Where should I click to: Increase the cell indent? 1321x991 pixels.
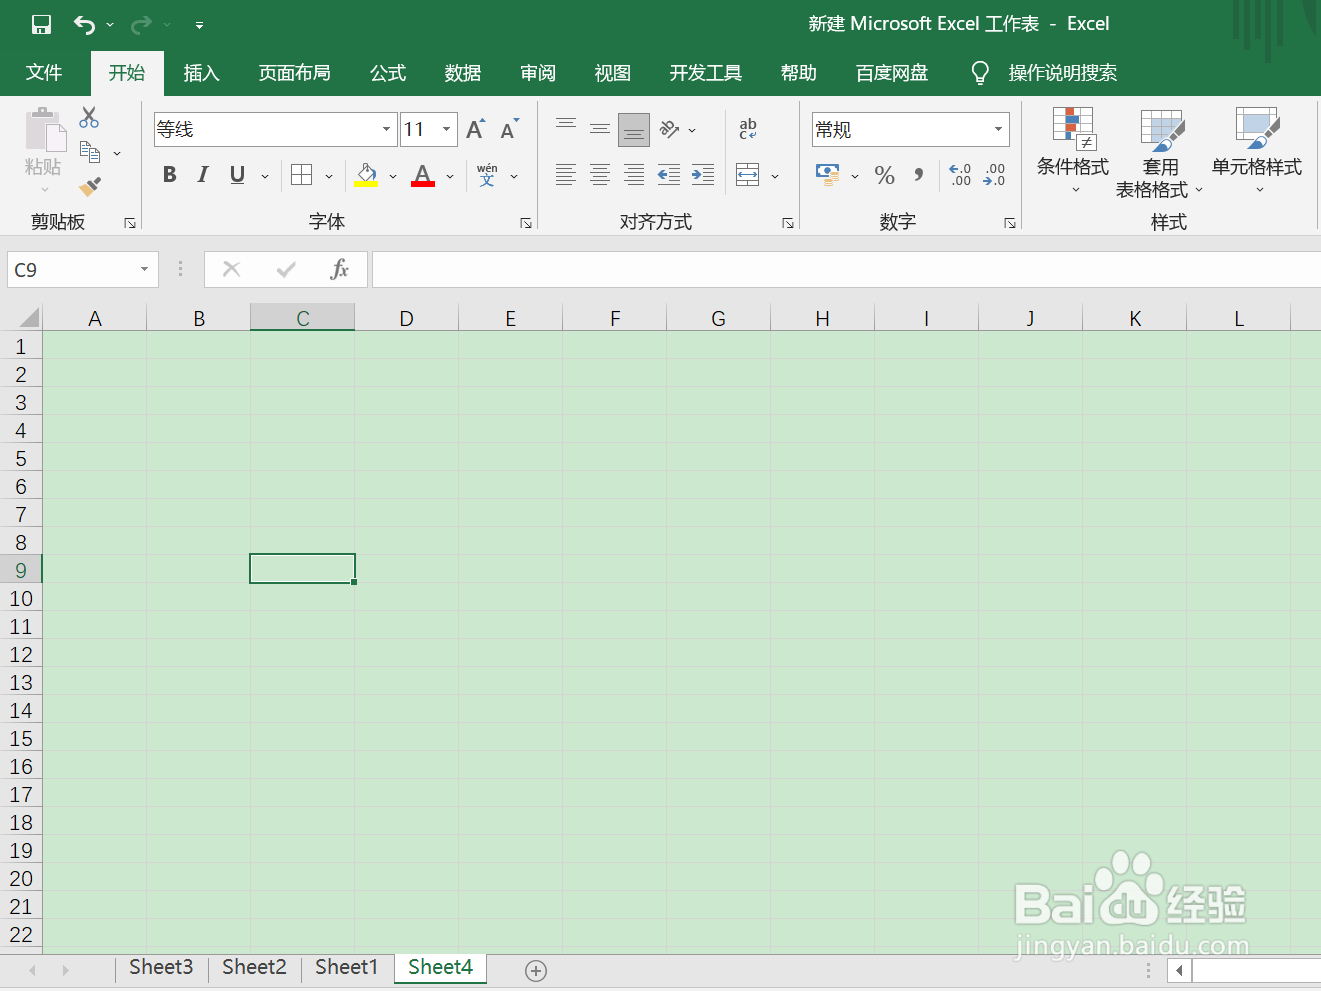pyautogui.click(x=703, y=175)
